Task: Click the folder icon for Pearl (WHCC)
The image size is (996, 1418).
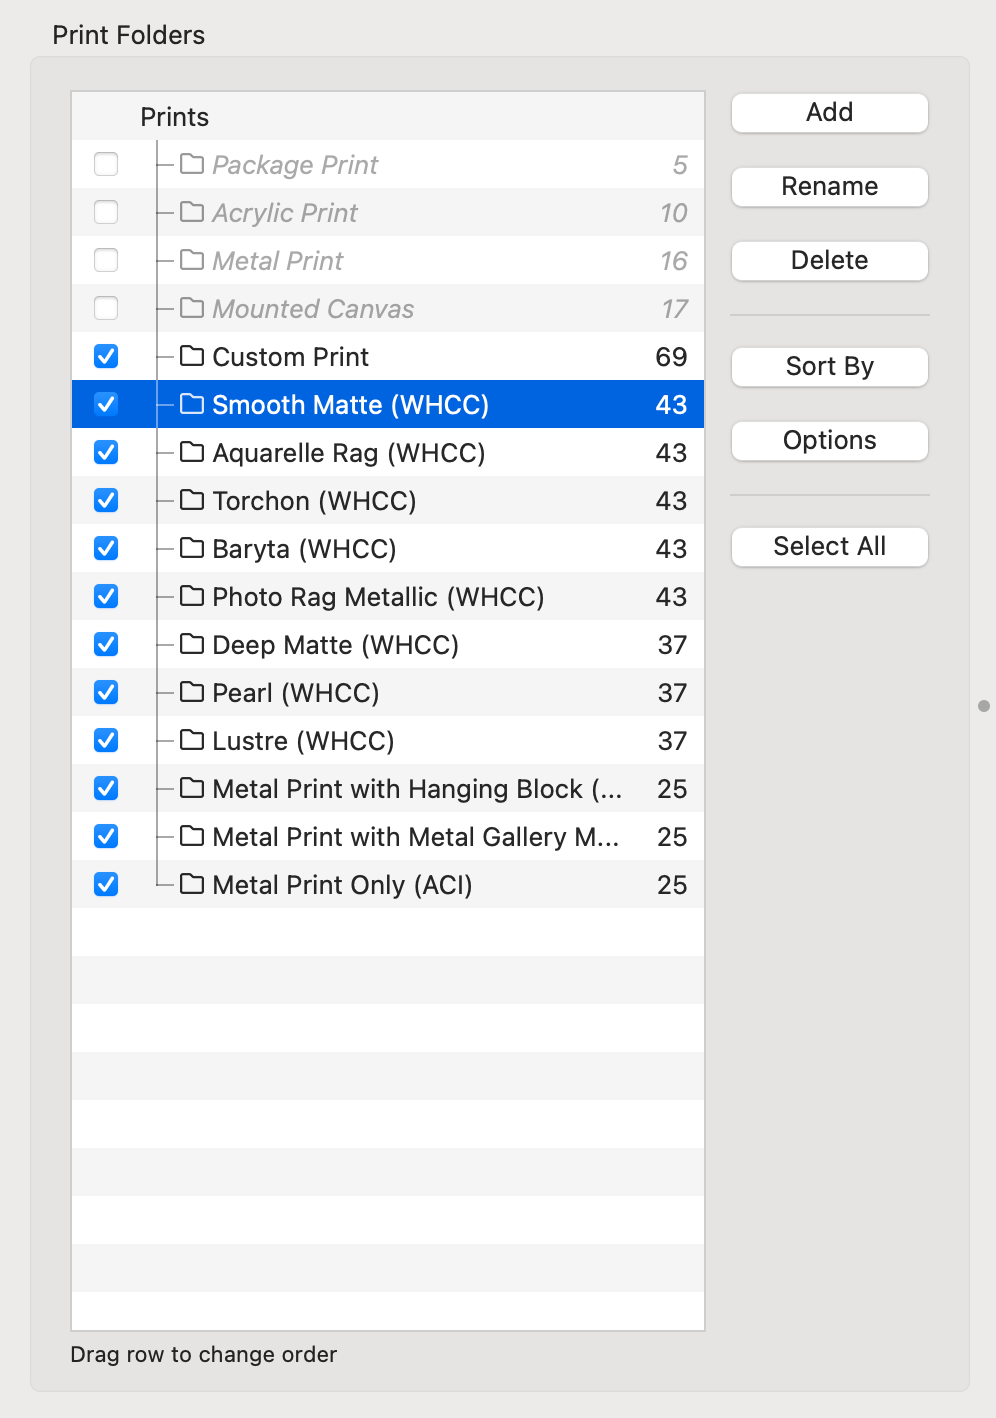Action: point(192,692)
